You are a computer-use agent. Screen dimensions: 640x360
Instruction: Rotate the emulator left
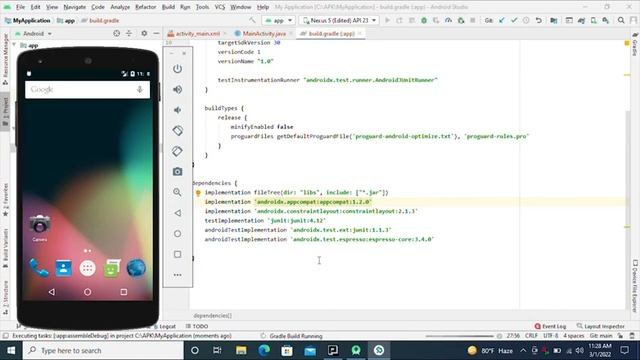point(177,131)
